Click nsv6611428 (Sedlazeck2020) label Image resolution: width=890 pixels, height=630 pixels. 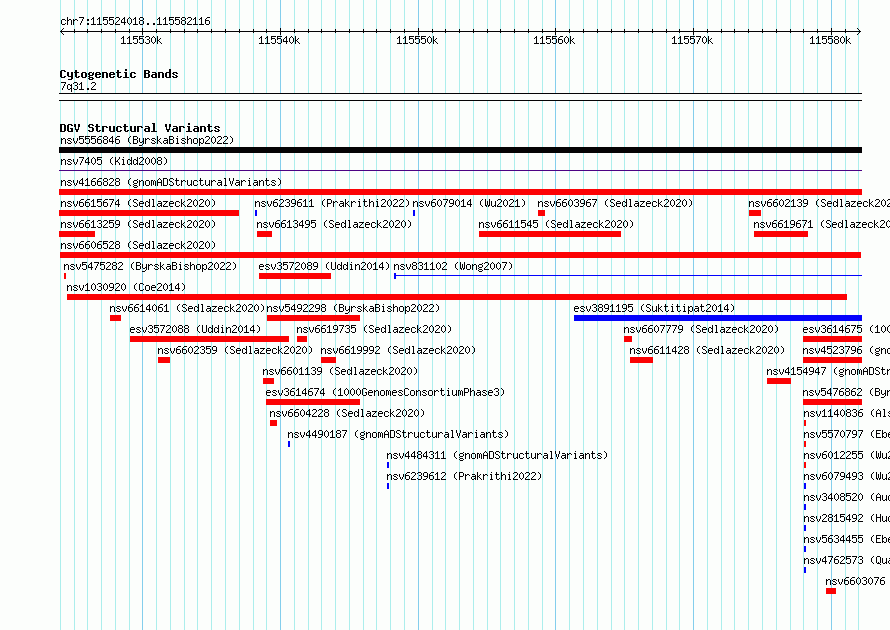(707, 350)
